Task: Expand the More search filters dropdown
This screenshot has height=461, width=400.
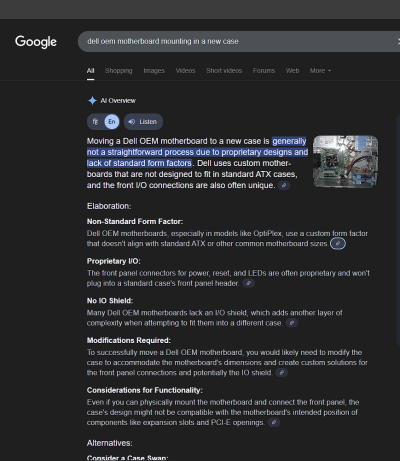Action: [x=320, y=71]
